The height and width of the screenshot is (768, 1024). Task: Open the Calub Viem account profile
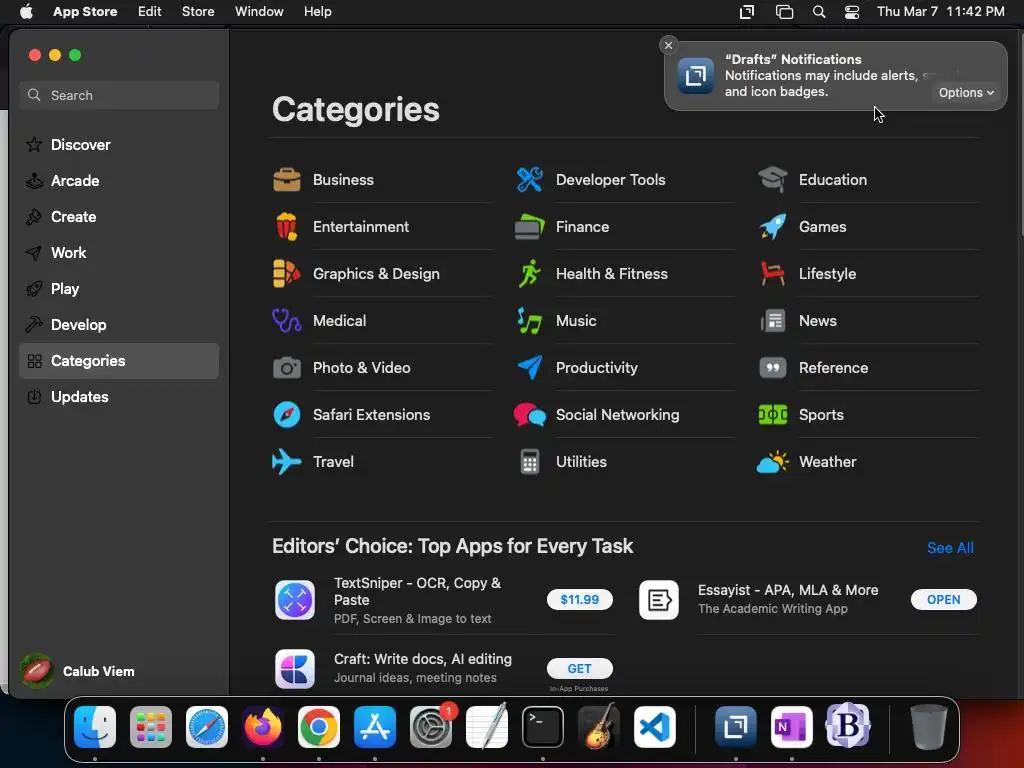point(78,671)
